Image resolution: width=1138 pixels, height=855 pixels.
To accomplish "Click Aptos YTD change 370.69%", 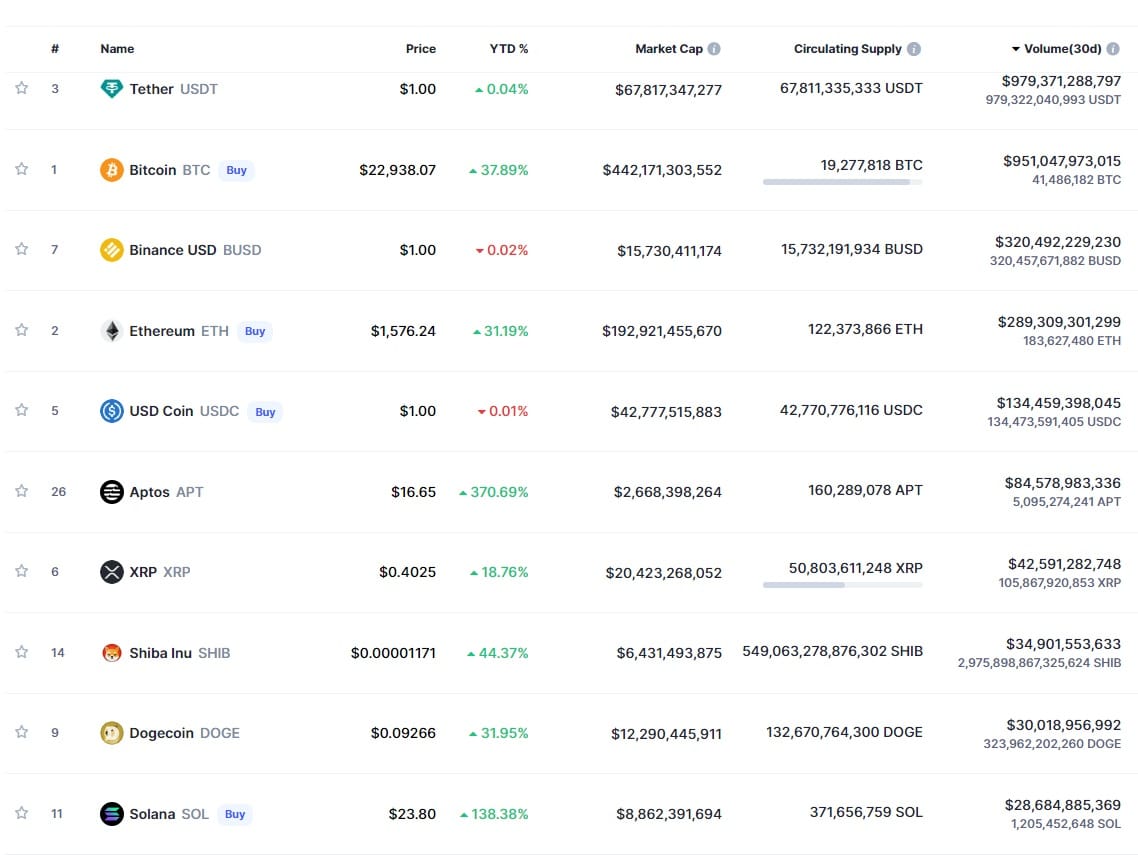I will pyautogui.click(x=494, y=492).
